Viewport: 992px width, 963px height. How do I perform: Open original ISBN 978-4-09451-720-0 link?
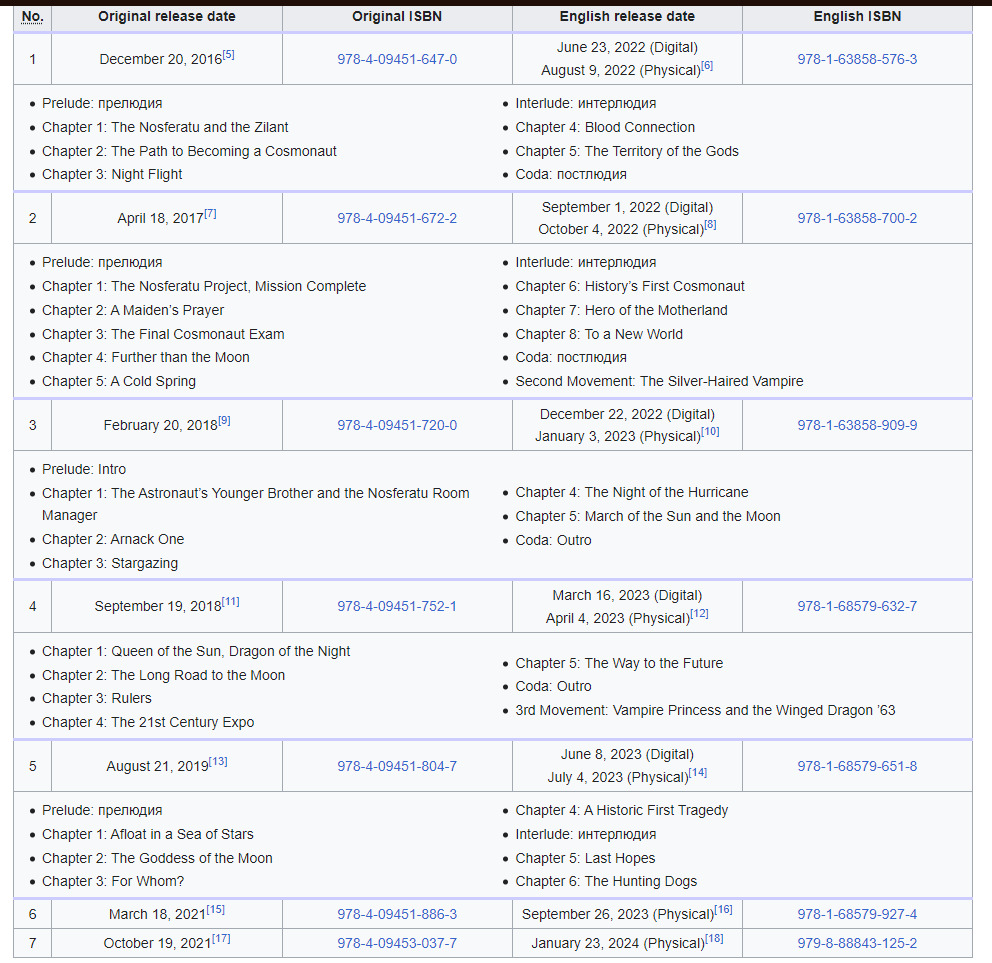tap(397, 425)
